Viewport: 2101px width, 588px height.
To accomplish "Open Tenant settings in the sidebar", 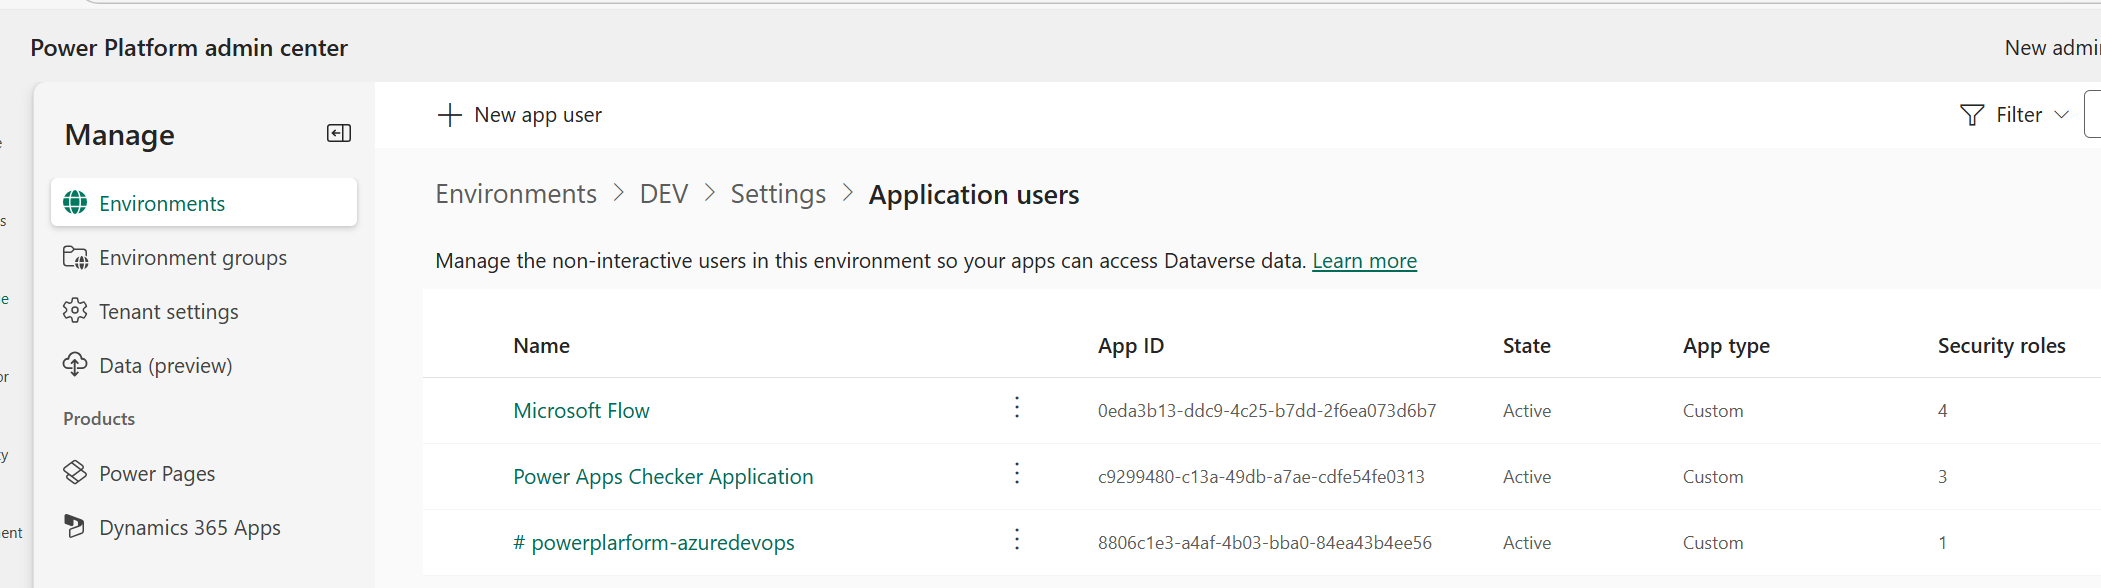I will point(204,311).
